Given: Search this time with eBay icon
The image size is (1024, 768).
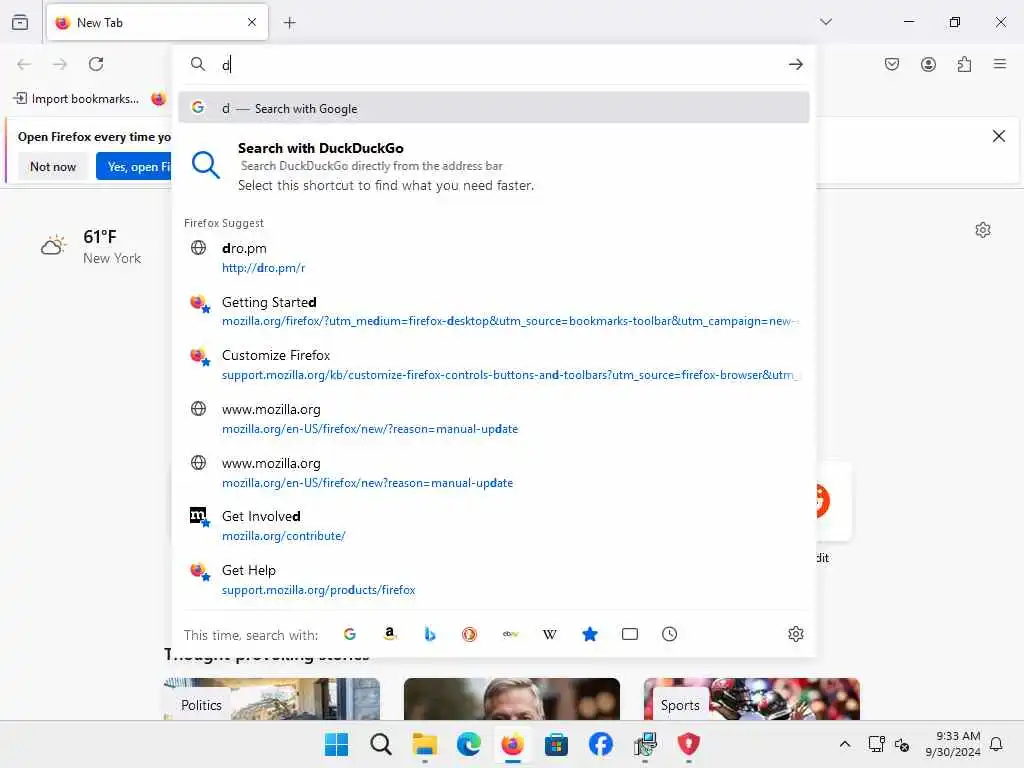Looking at the screenshot, I should click(x=510, y=634).
